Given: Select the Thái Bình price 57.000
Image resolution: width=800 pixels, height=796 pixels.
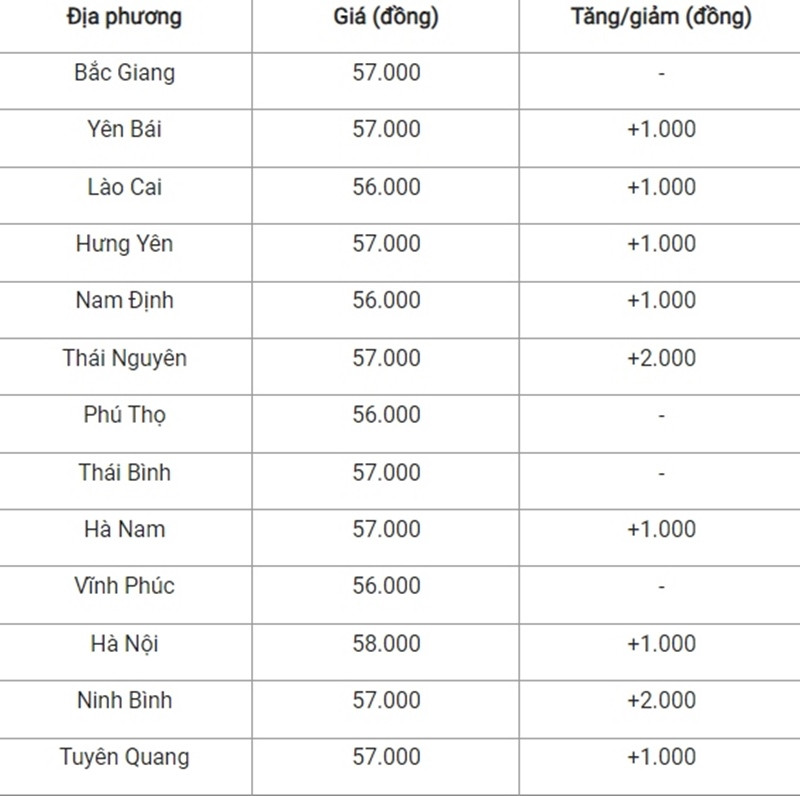Looking at the screenshot, I should tap(386, 472).
